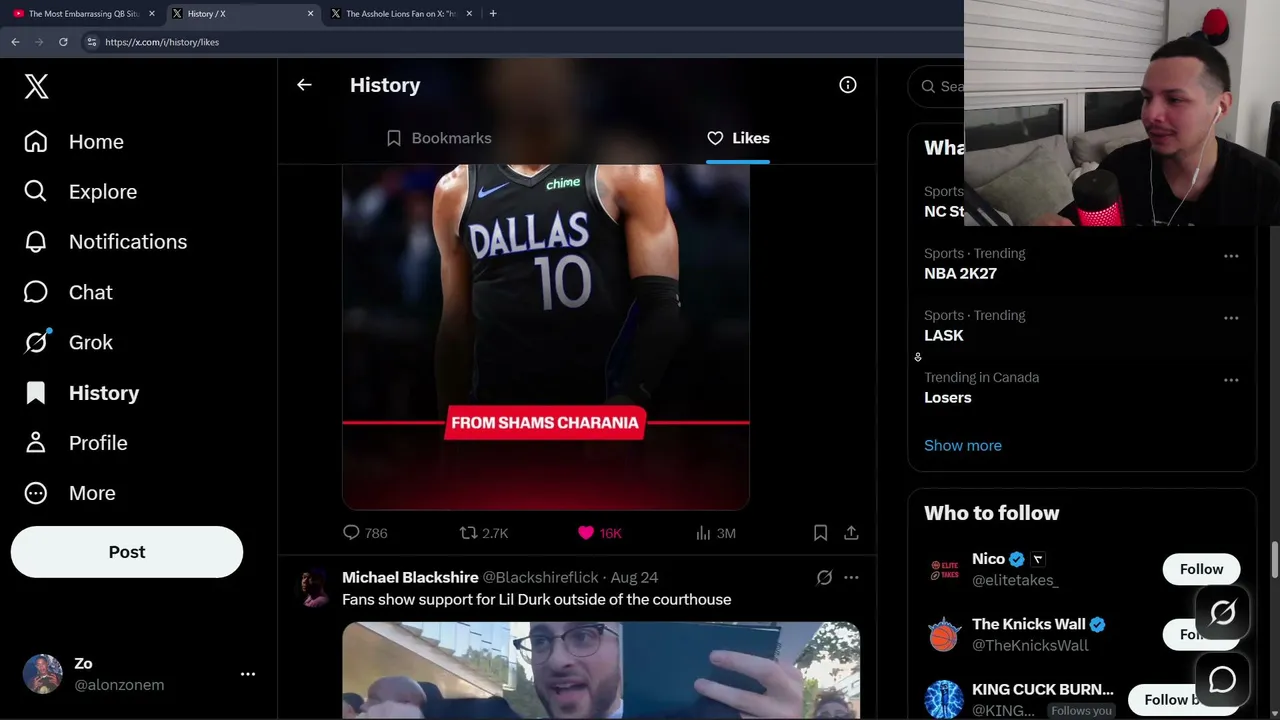This screenshot has width=1280, height=720.
Task: Open Michael Blackshire's profile name link
Action: coord(410,577)
